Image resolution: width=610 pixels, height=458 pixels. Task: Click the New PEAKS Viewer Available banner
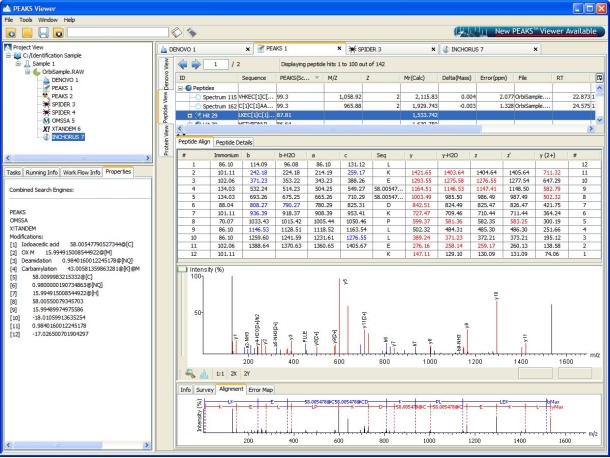pos(529,32)
